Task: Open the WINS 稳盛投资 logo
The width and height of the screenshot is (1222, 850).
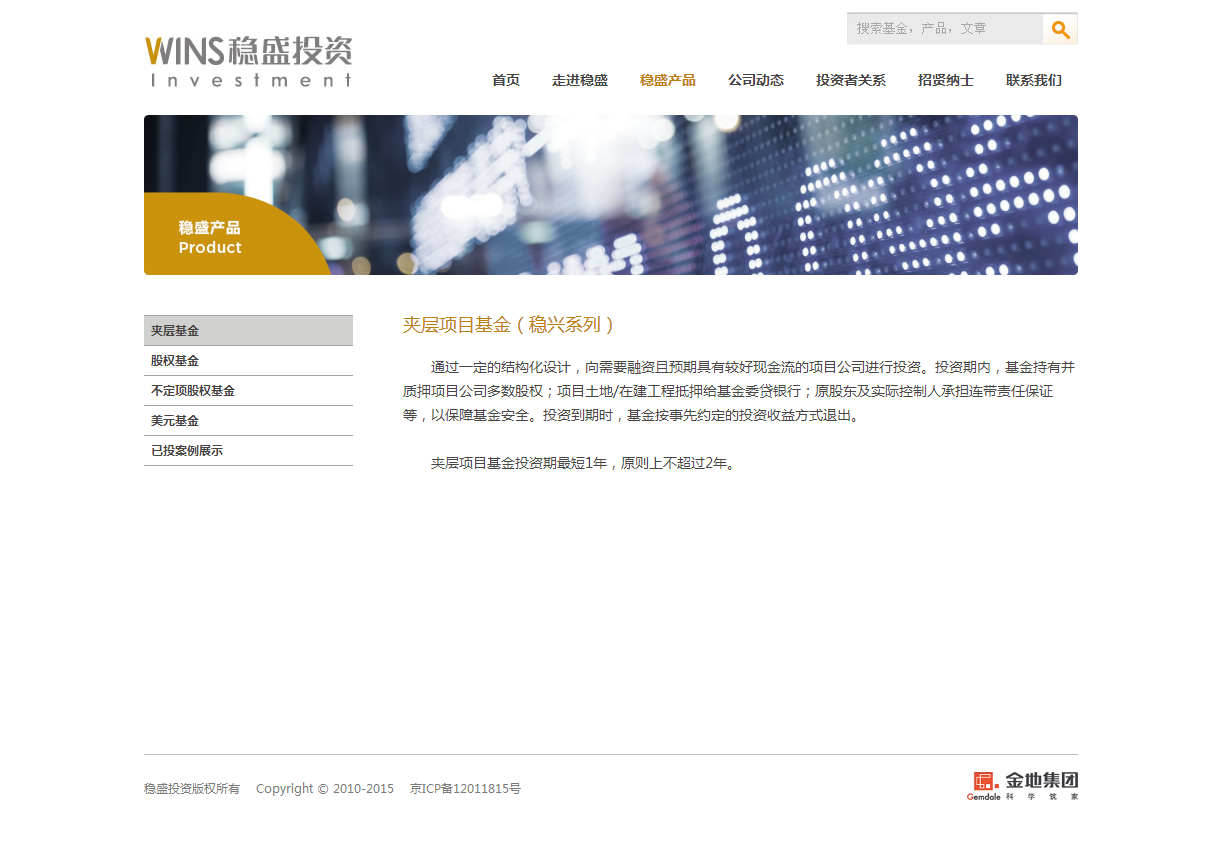Action: 248,61
